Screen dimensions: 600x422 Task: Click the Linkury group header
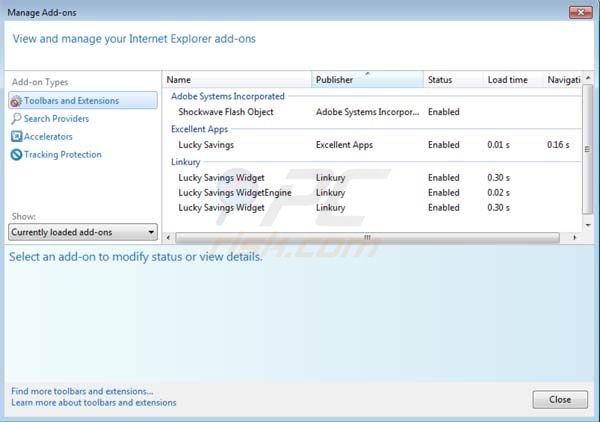186,162
